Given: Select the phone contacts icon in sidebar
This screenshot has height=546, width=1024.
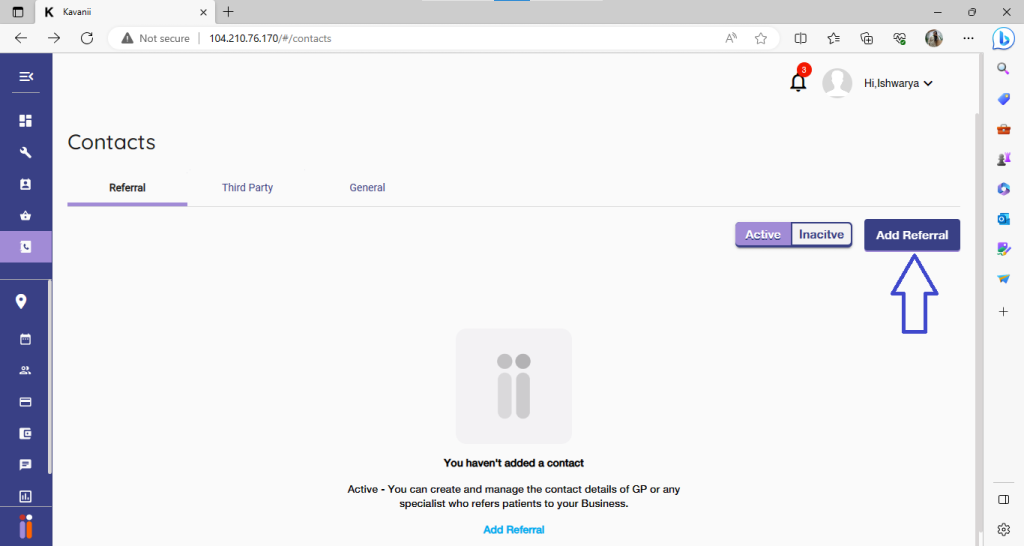Looking at the screenshot, I should (x=26, y=247).
